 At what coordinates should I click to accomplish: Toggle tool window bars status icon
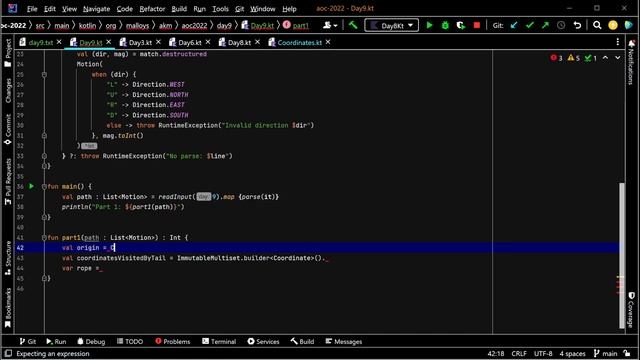point(8,353)
